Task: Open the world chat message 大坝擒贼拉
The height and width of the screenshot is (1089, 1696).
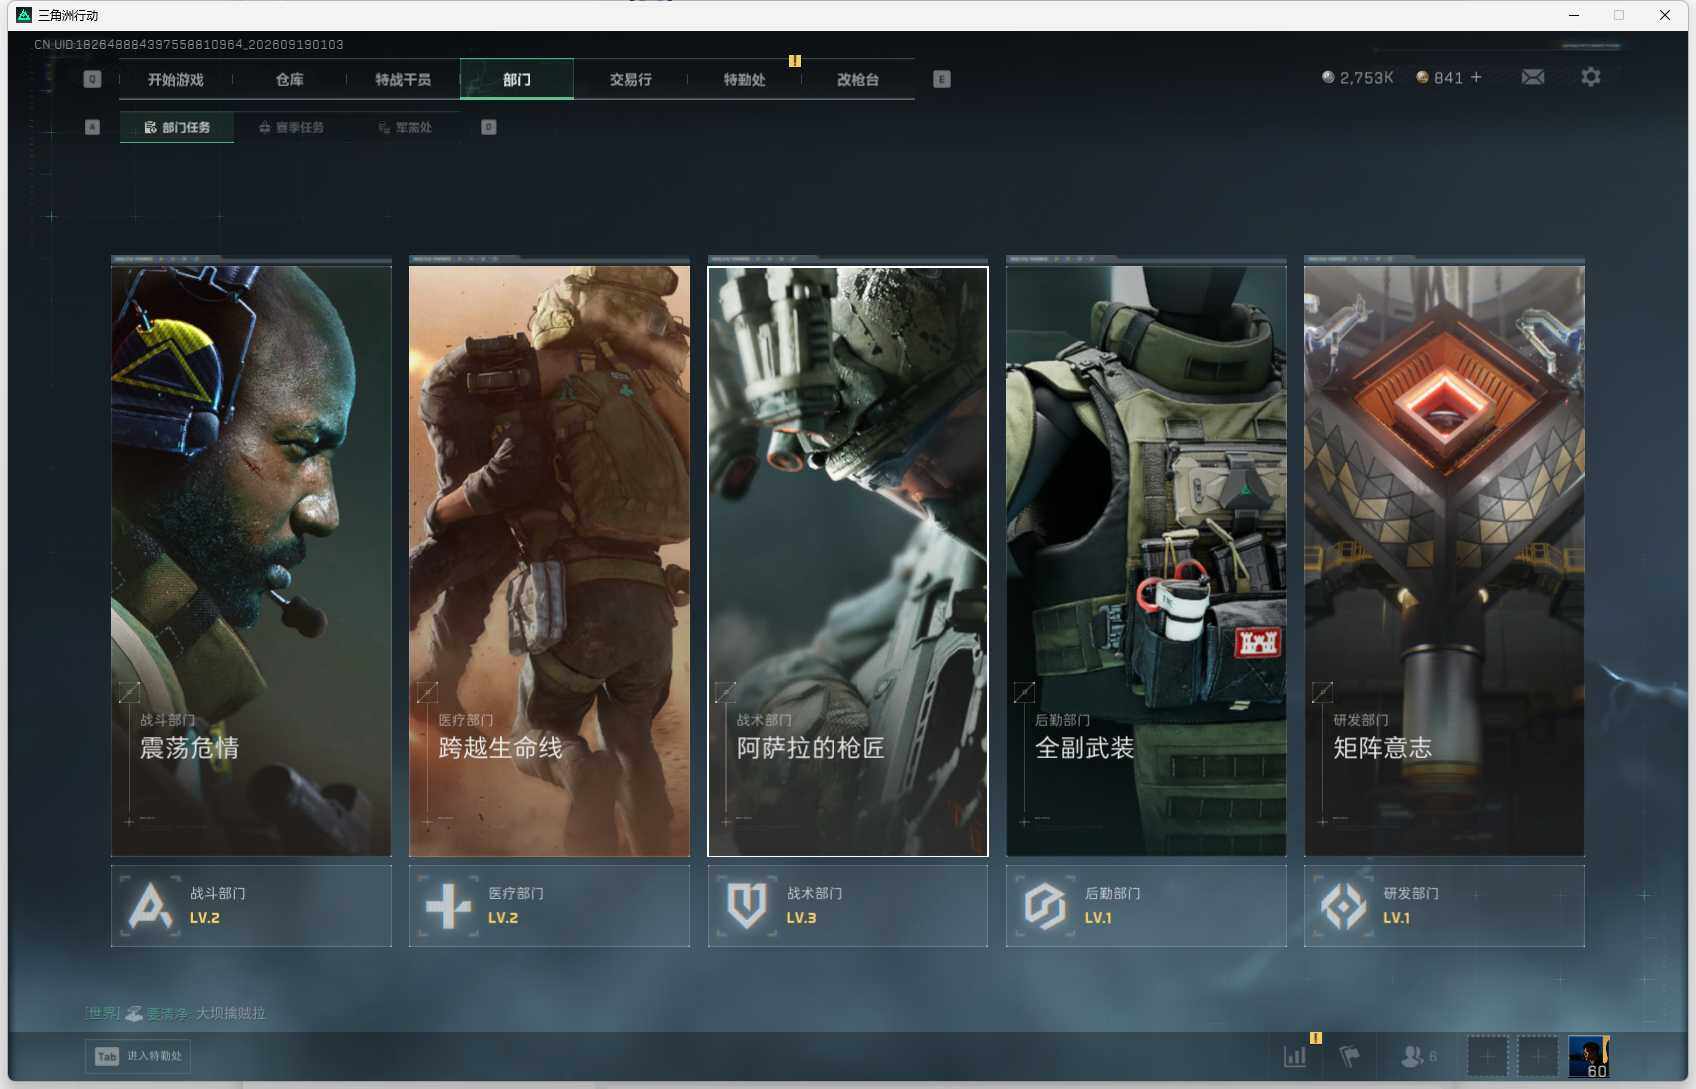Action: pos(230,1013)
